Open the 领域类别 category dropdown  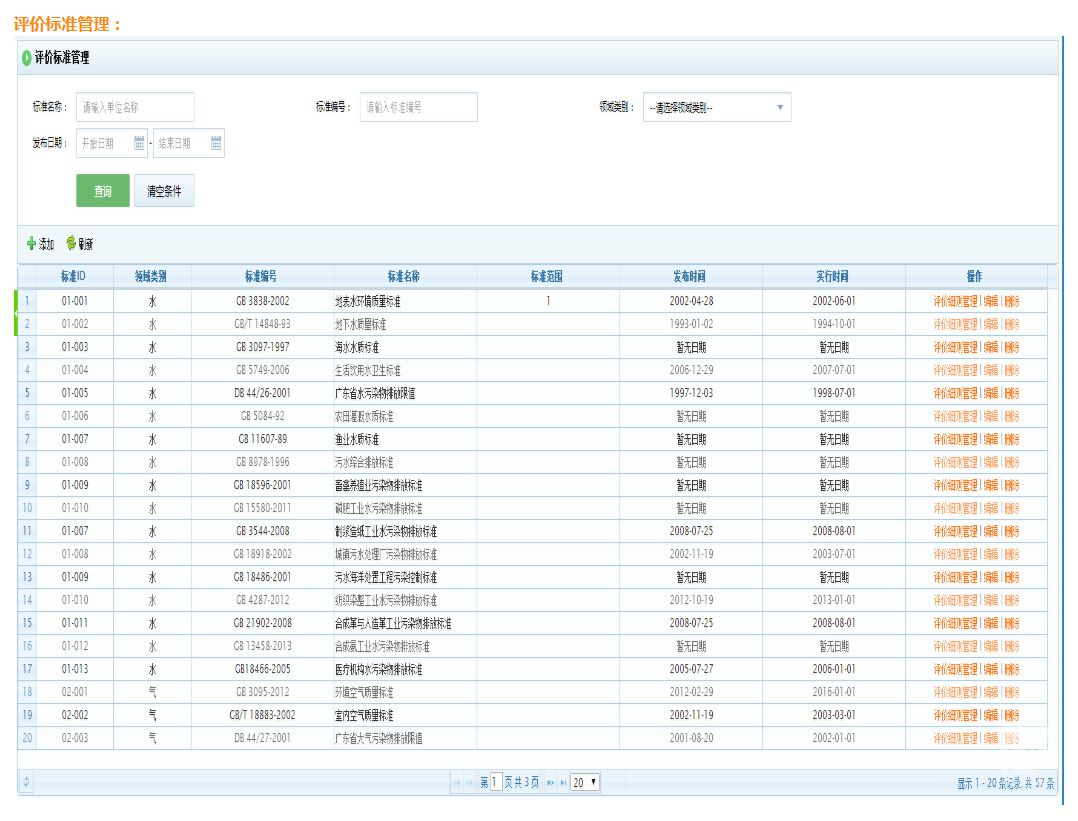point(717,108)
